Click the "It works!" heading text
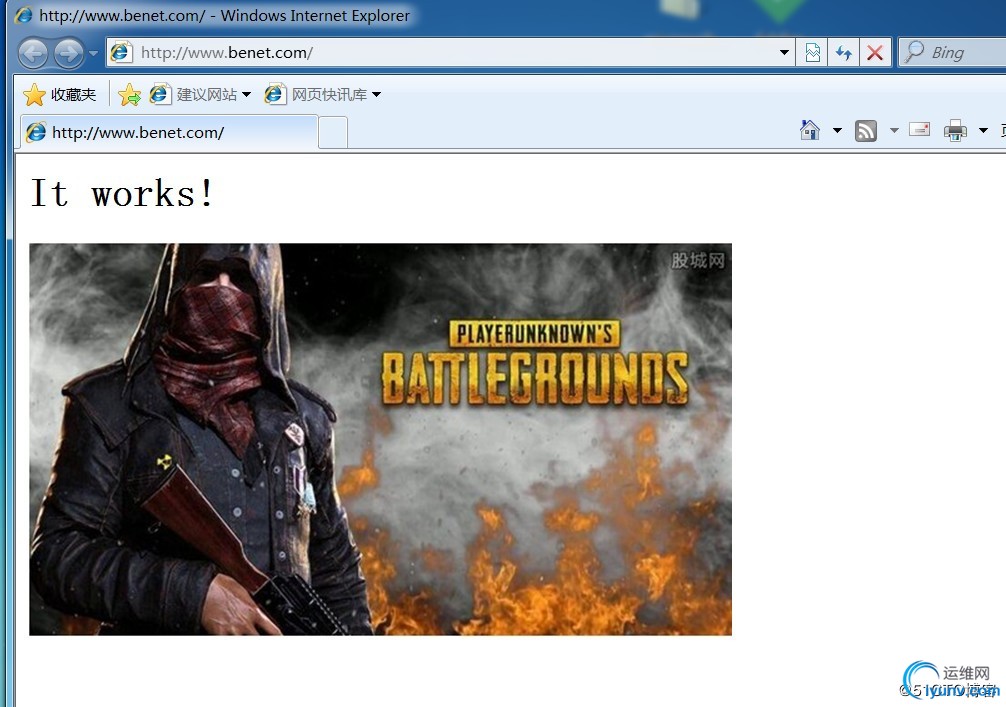Screen dimensions: 1006x707 click(123, 193)
